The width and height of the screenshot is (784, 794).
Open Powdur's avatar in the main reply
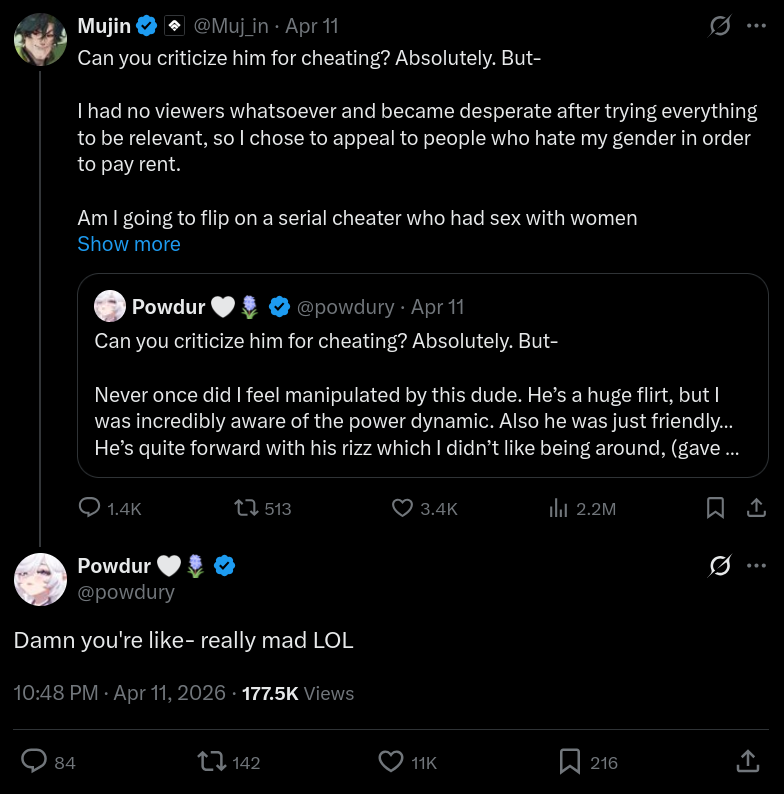tap(41, 579)
